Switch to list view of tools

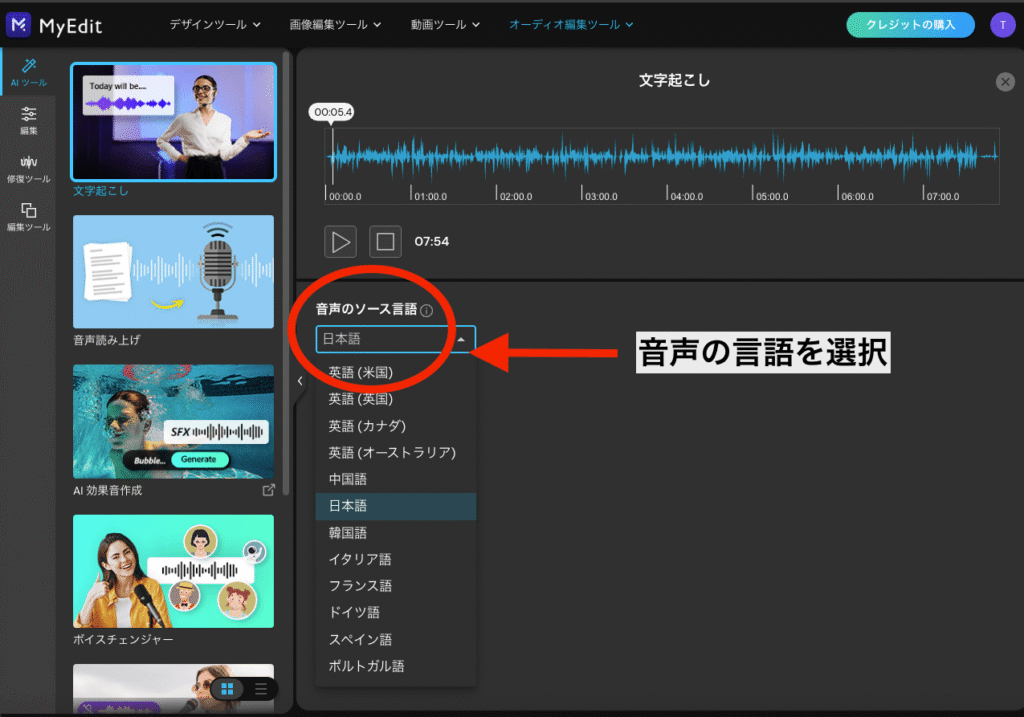[x=261, y=689]
